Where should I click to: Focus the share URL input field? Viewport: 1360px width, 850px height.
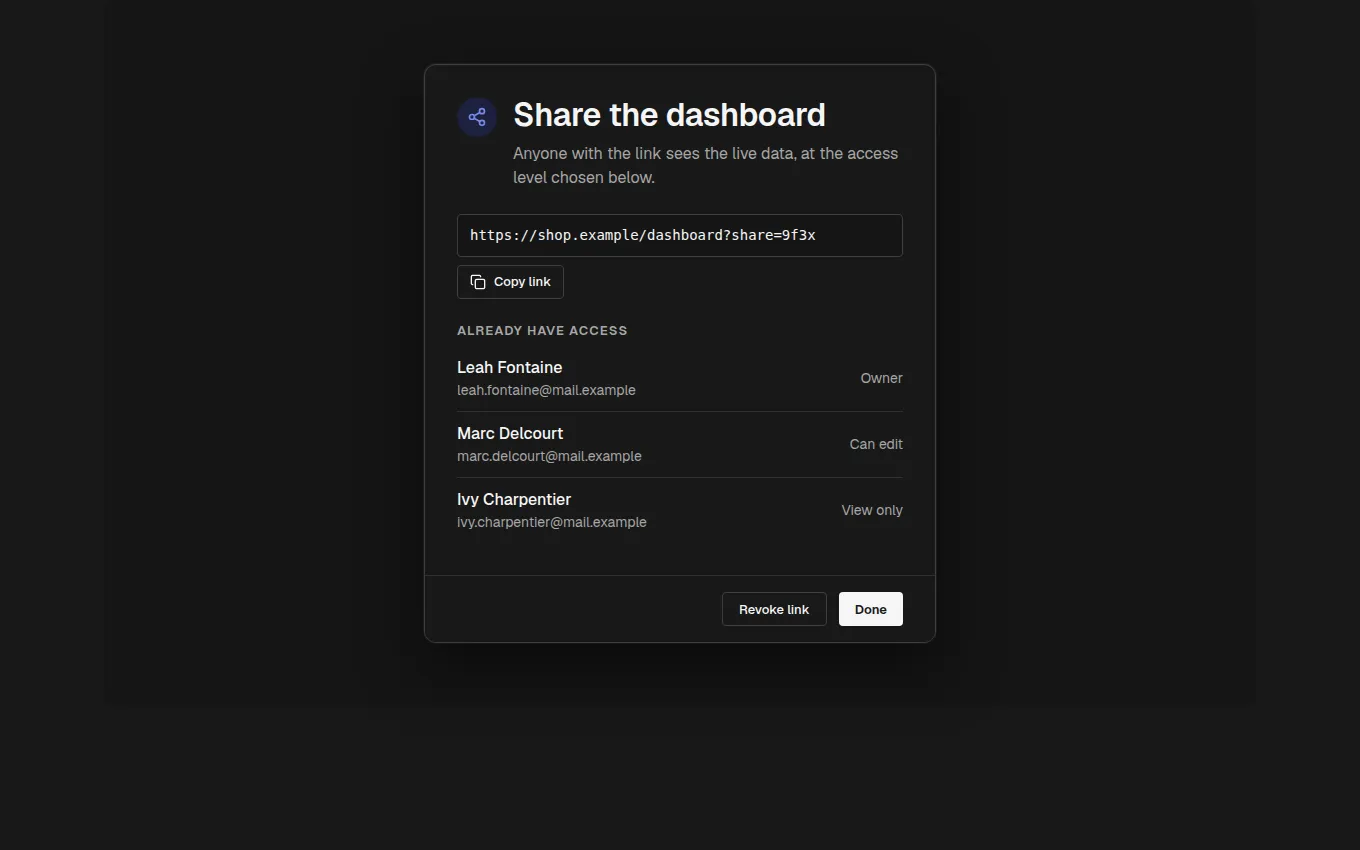tap(680, 235)
